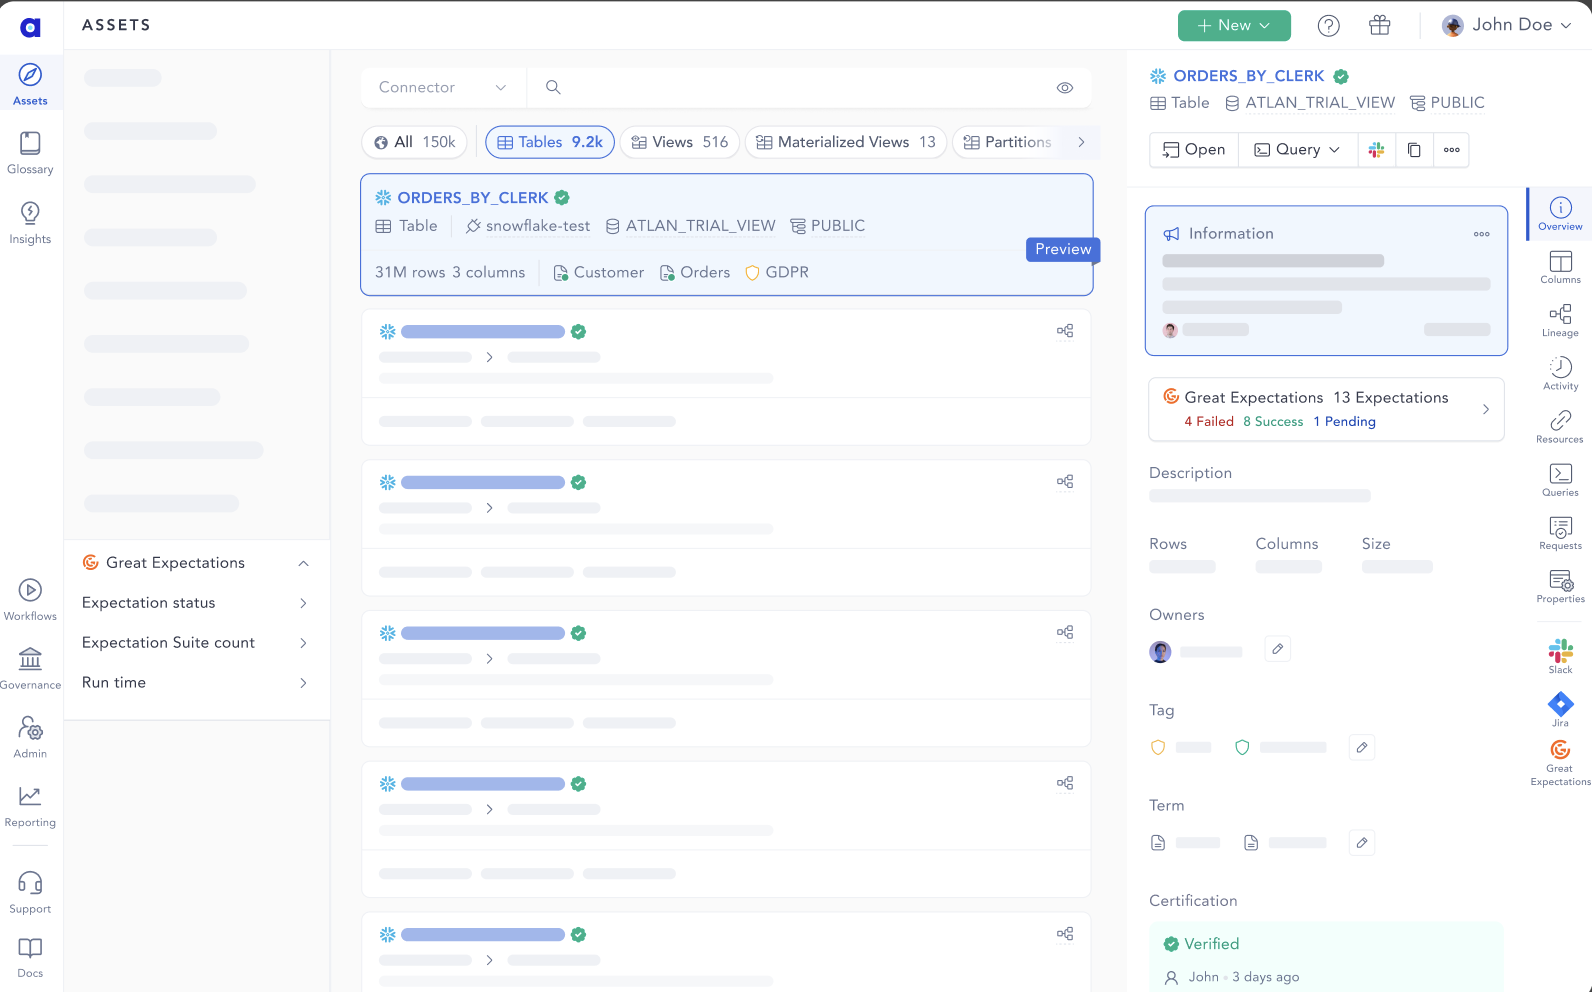Open ORDERS_BY_CLERK title in detail panel
Screen dimensions: 1592x992
click(1248, 76)
